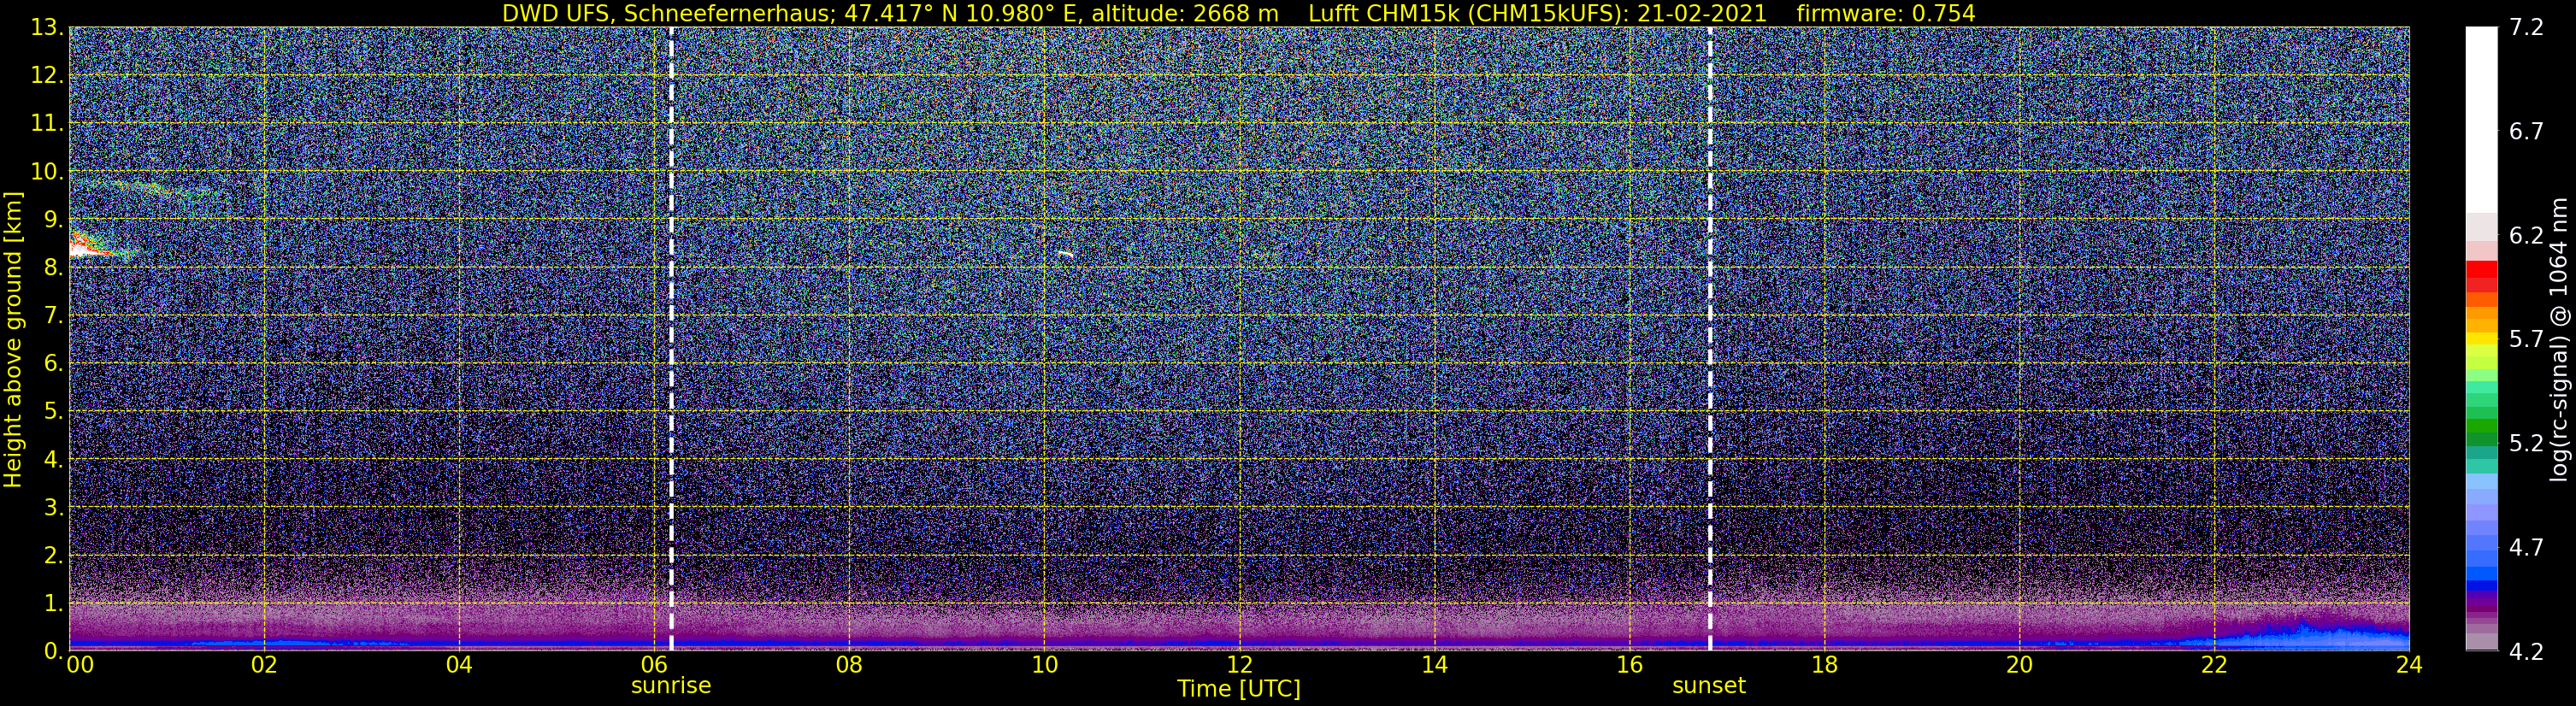Click the 2. height axis tick label
The image size is (2576, 706).
tap(52, 556)
